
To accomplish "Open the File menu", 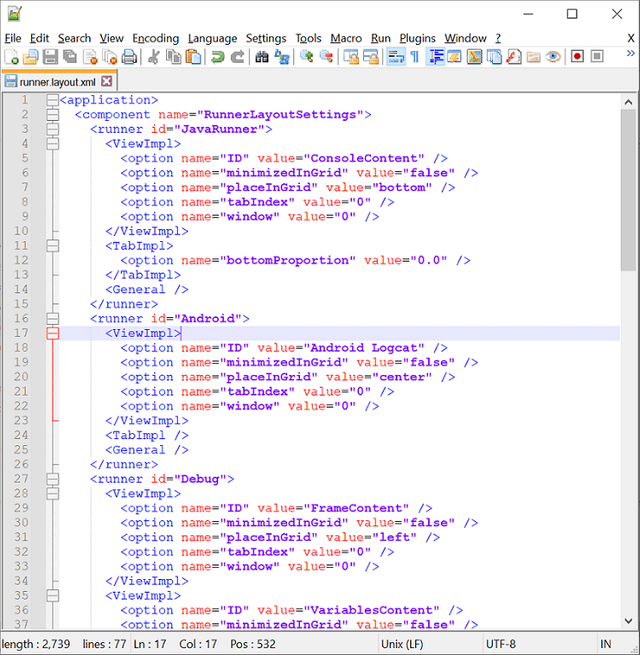I will coord(13,38).
